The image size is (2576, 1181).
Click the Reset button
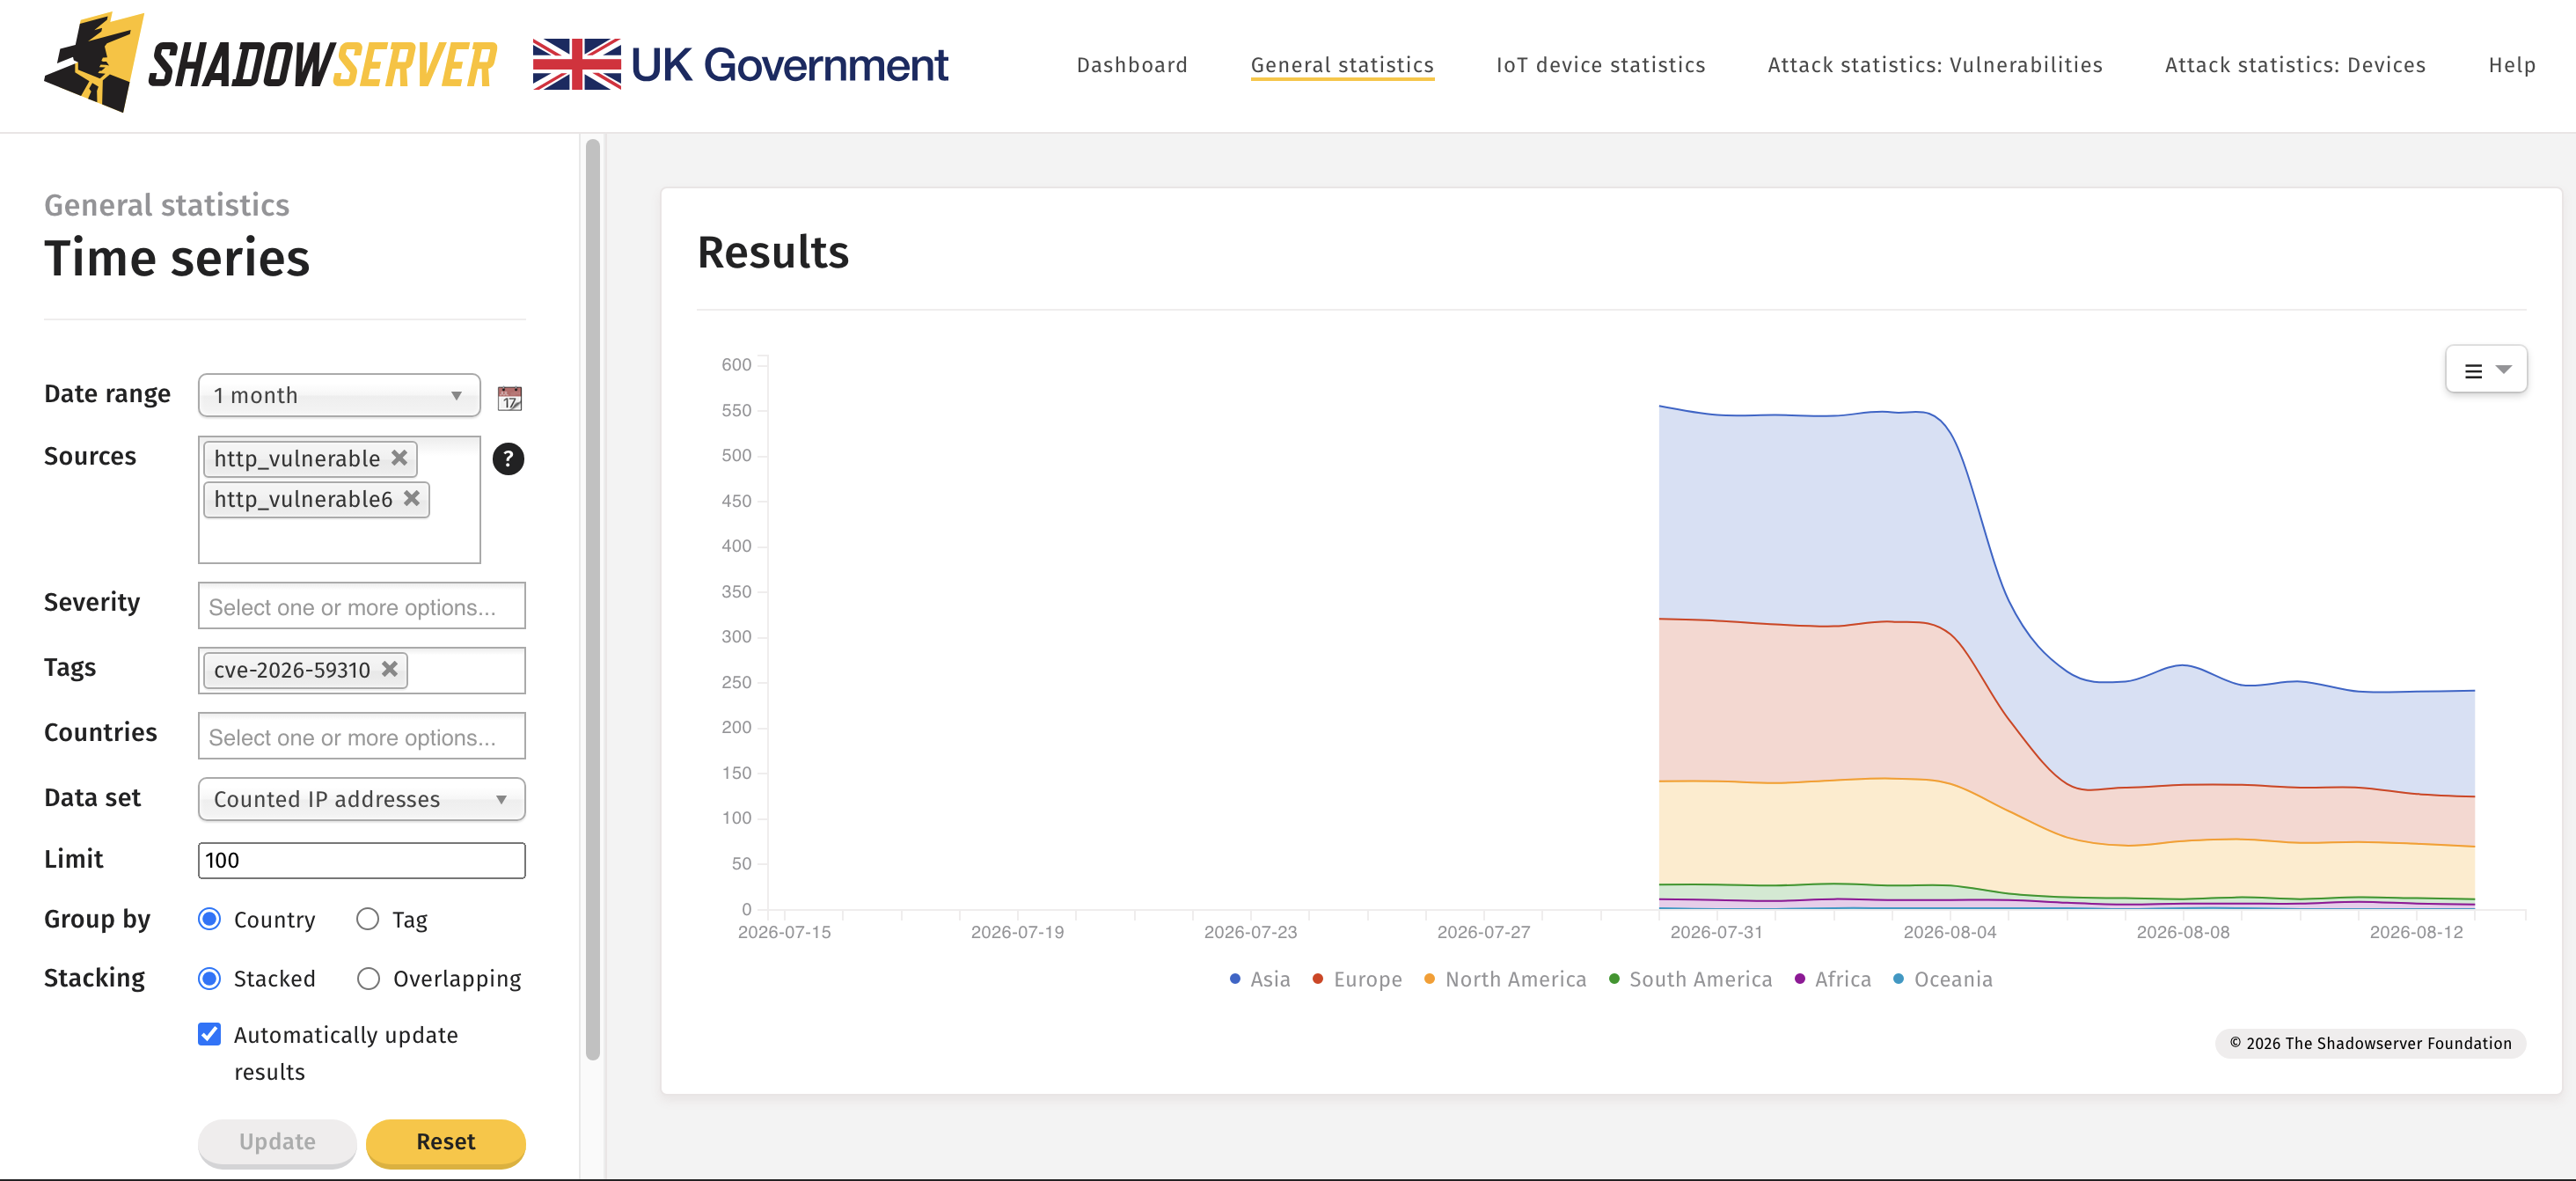[445, 1142]
